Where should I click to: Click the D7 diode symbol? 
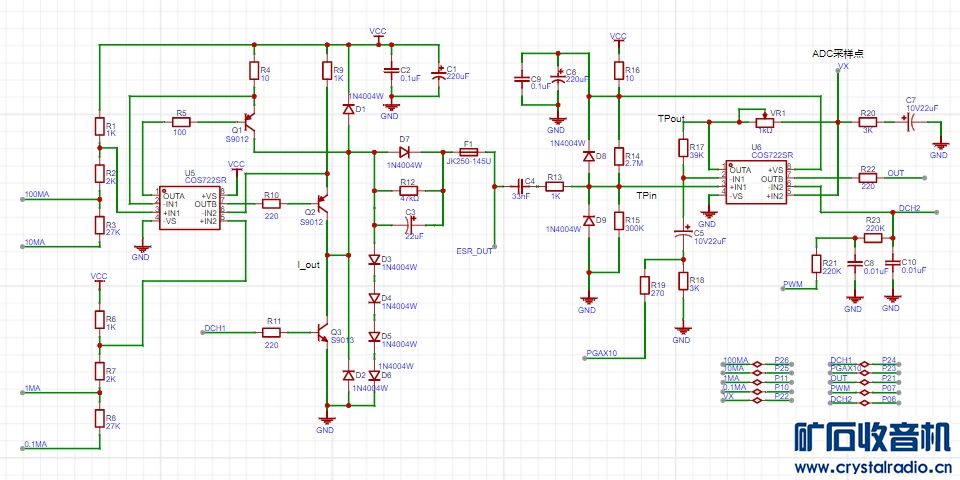coord(403,152)
